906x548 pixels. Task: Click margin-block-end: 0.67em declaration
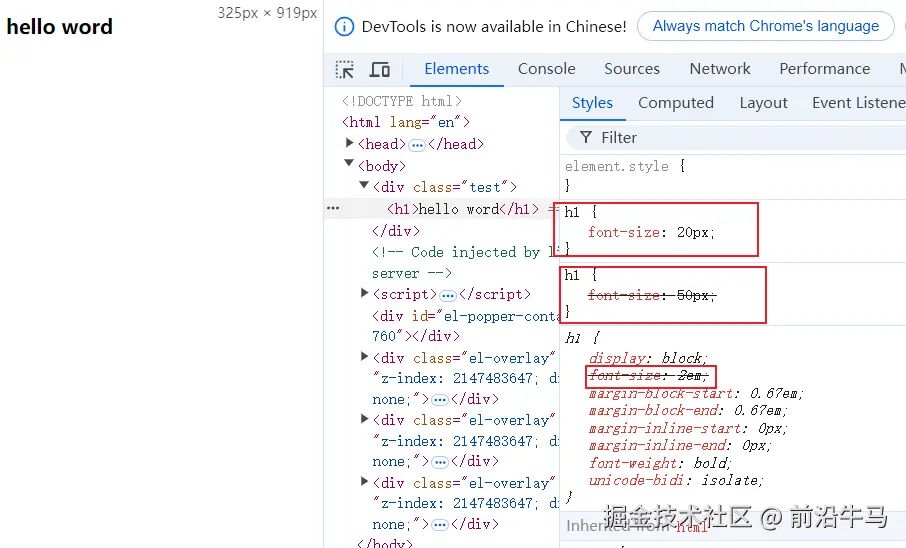point(688,410)
